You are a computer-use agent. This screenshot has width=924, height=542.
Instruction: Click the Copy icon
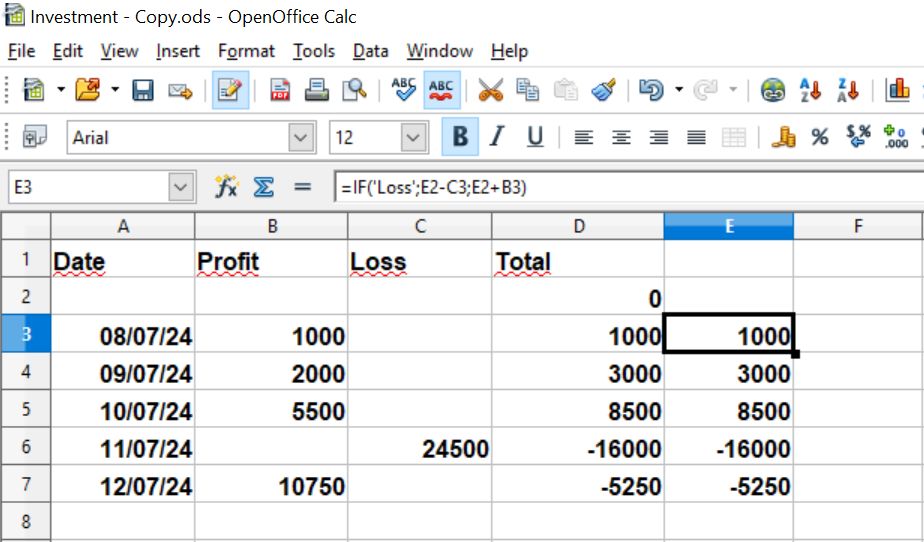pyautogui.click(x=527, y=90)
